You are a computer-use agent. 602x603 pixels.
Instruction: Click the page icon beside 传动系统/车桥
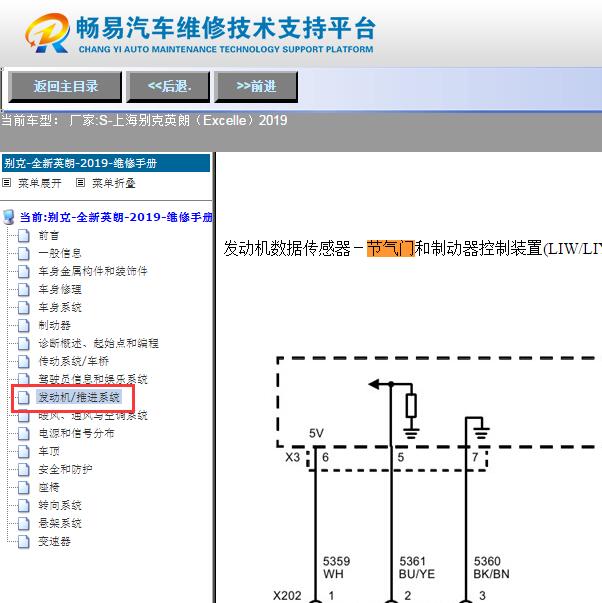[23, 361]
